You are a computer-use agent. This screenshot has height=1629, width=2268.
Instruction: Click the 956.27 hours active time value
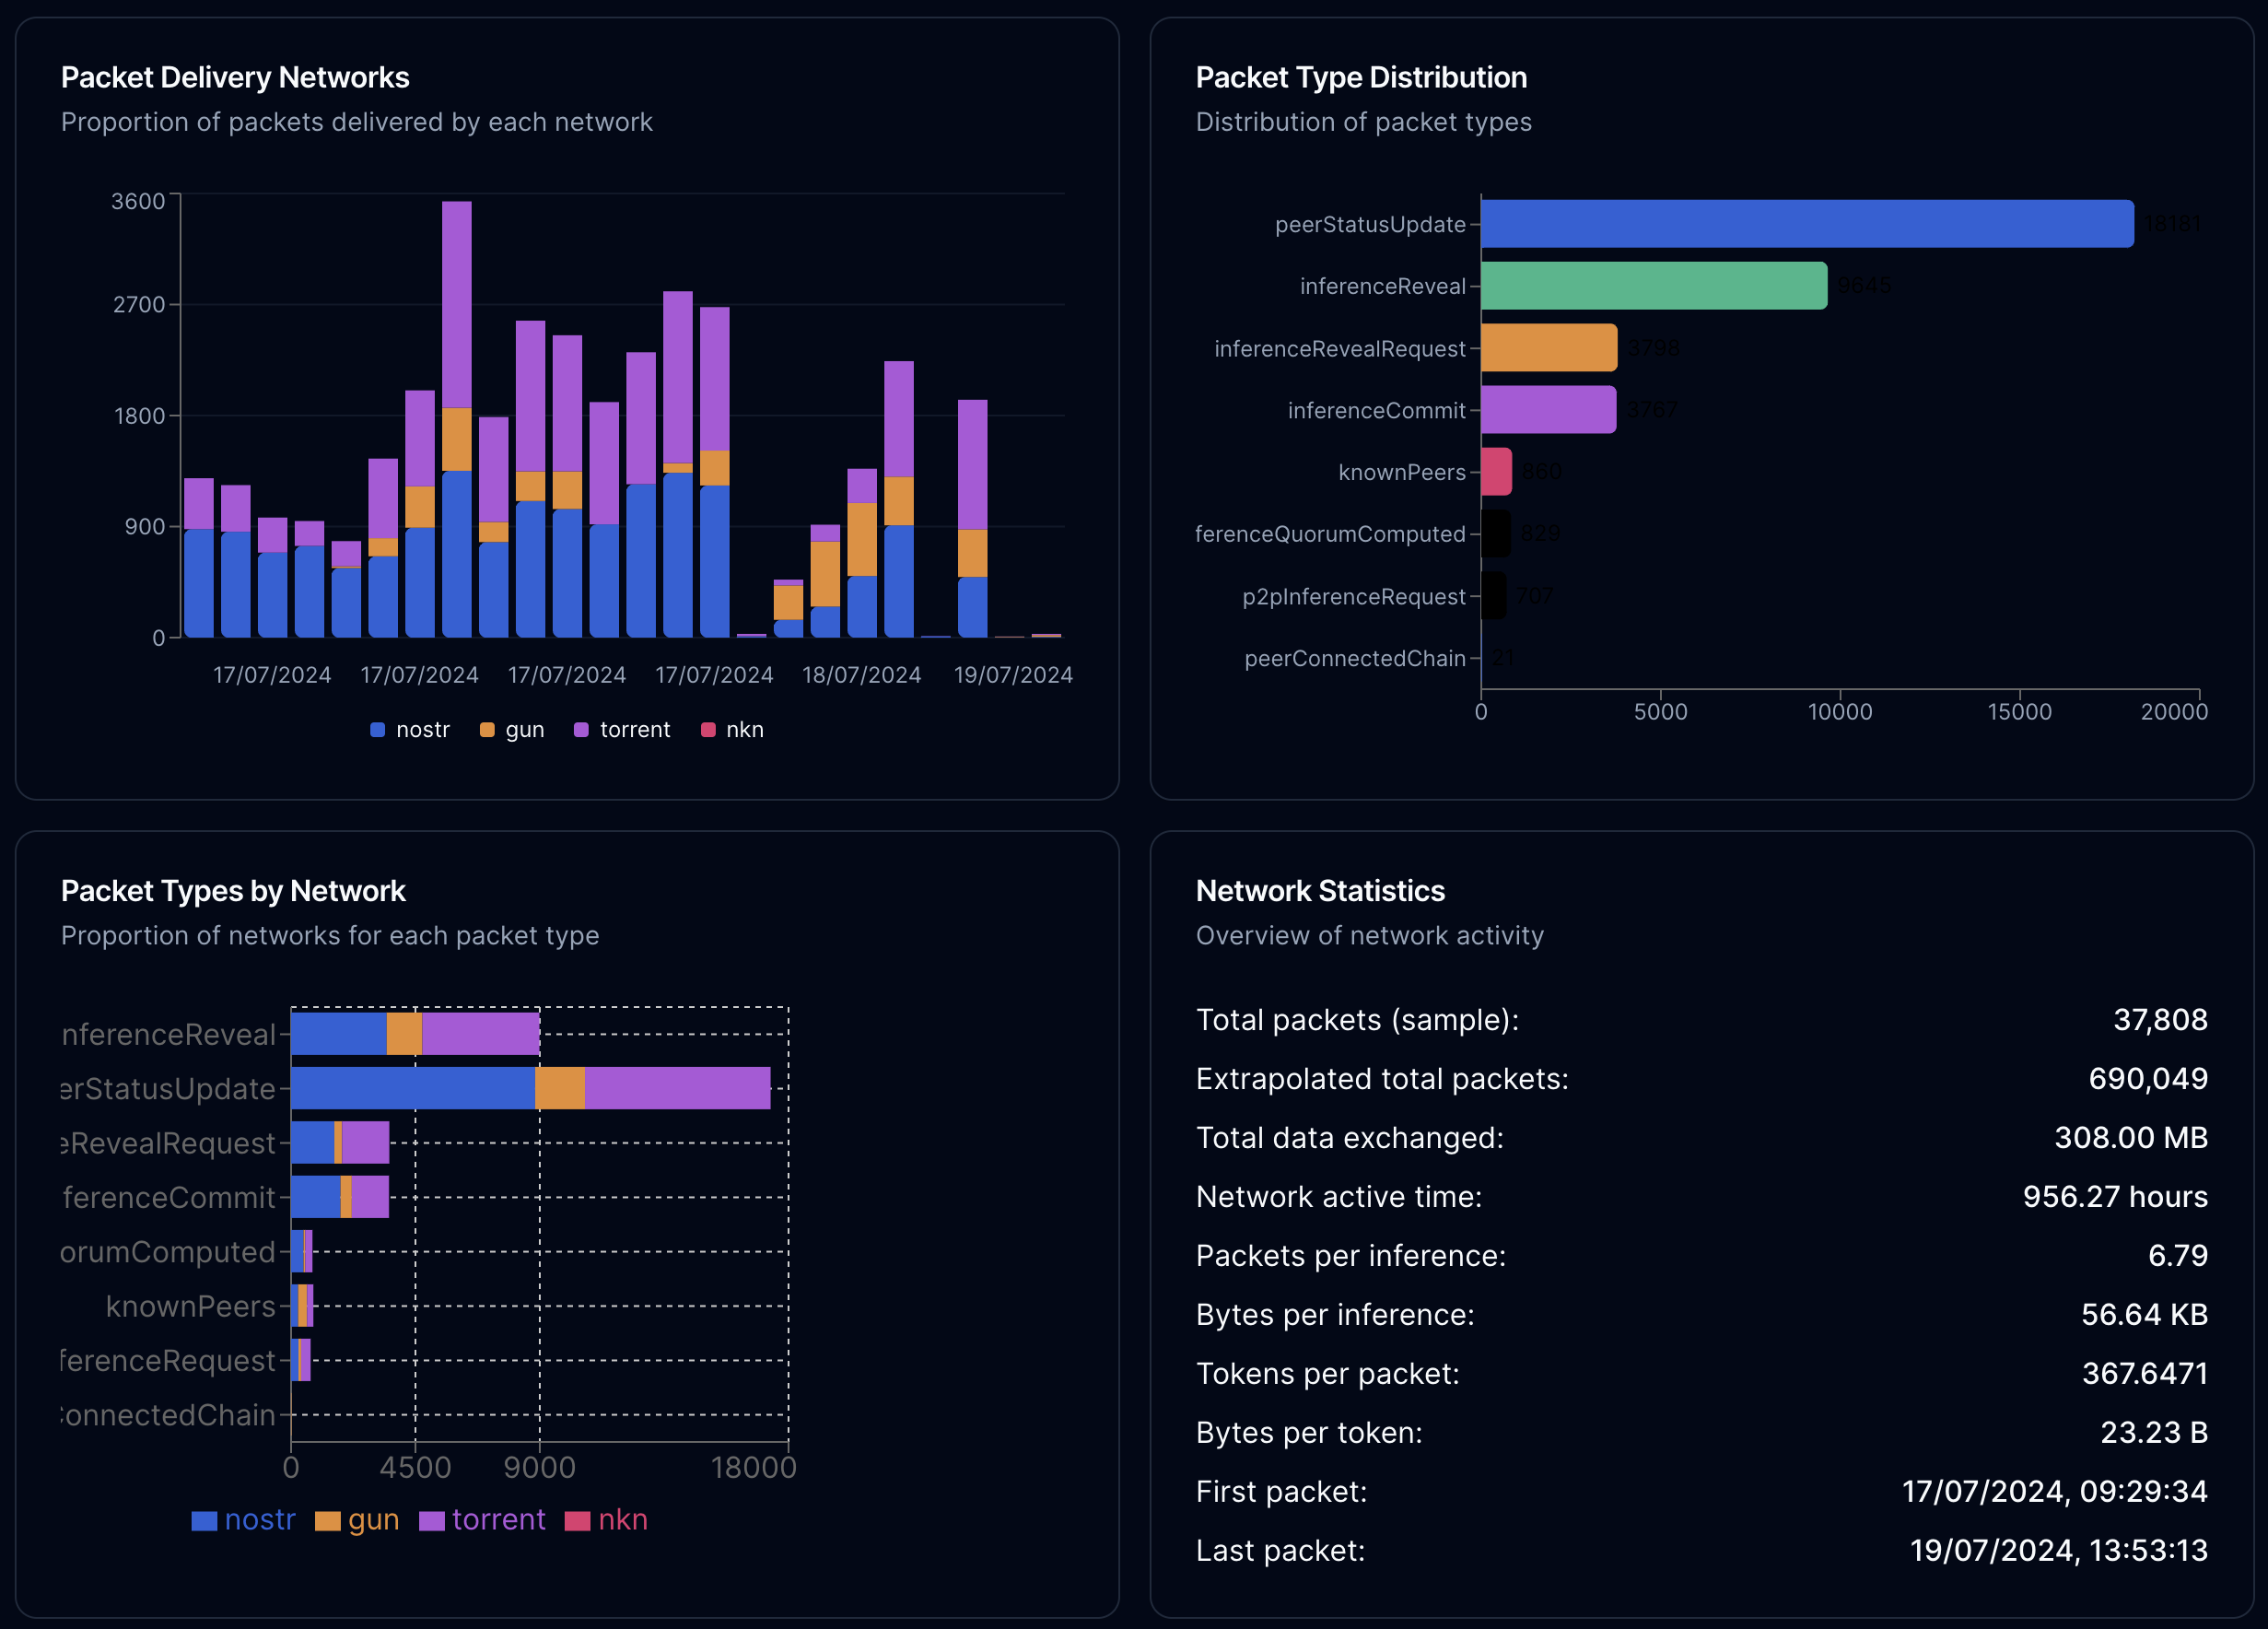pyautogui.click(x=2115, y=1197)
